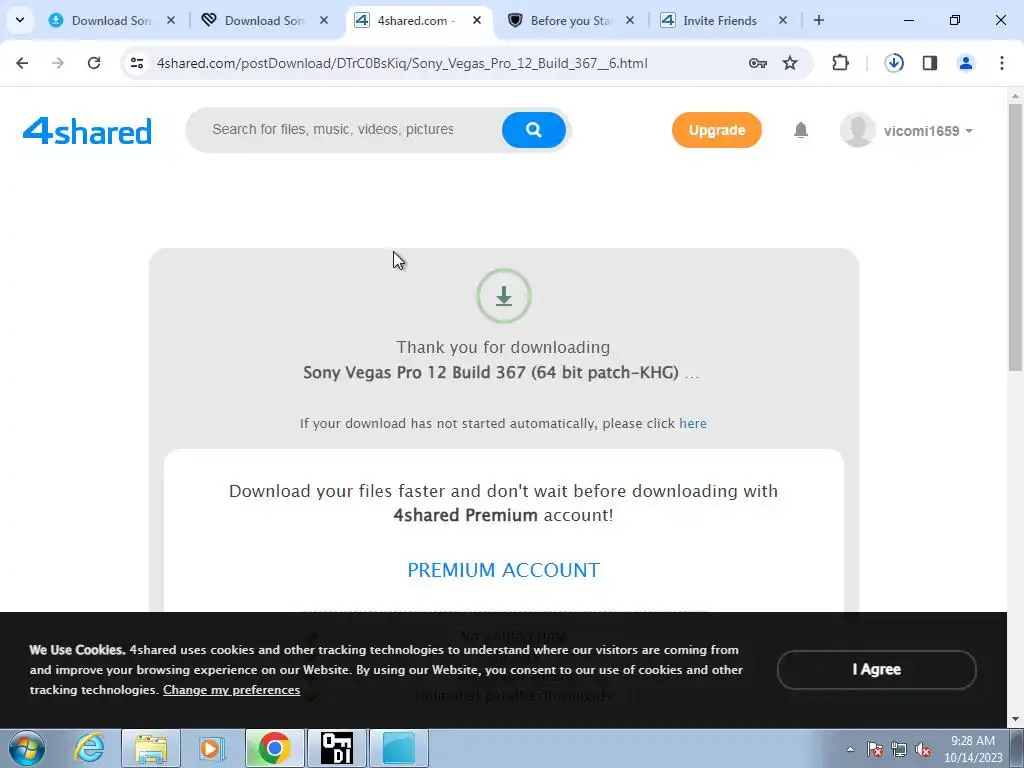Open the tab search chevron dropdown

coord(20,20)
